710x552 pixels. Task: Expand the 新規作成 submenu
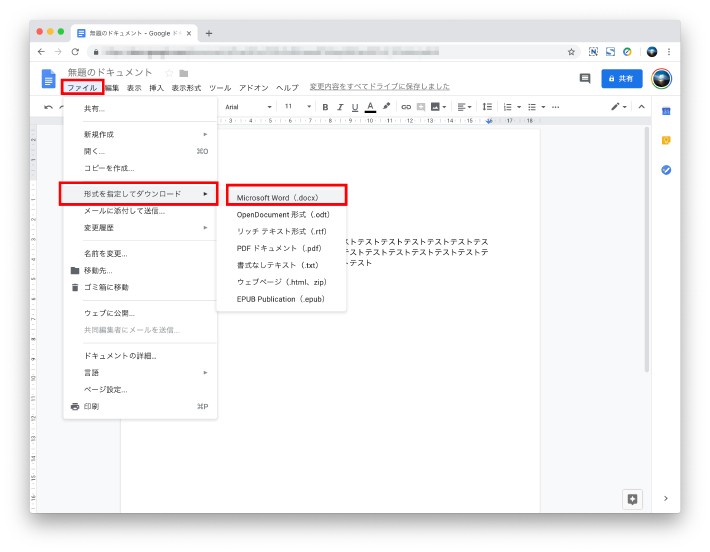tap(140, 134)
